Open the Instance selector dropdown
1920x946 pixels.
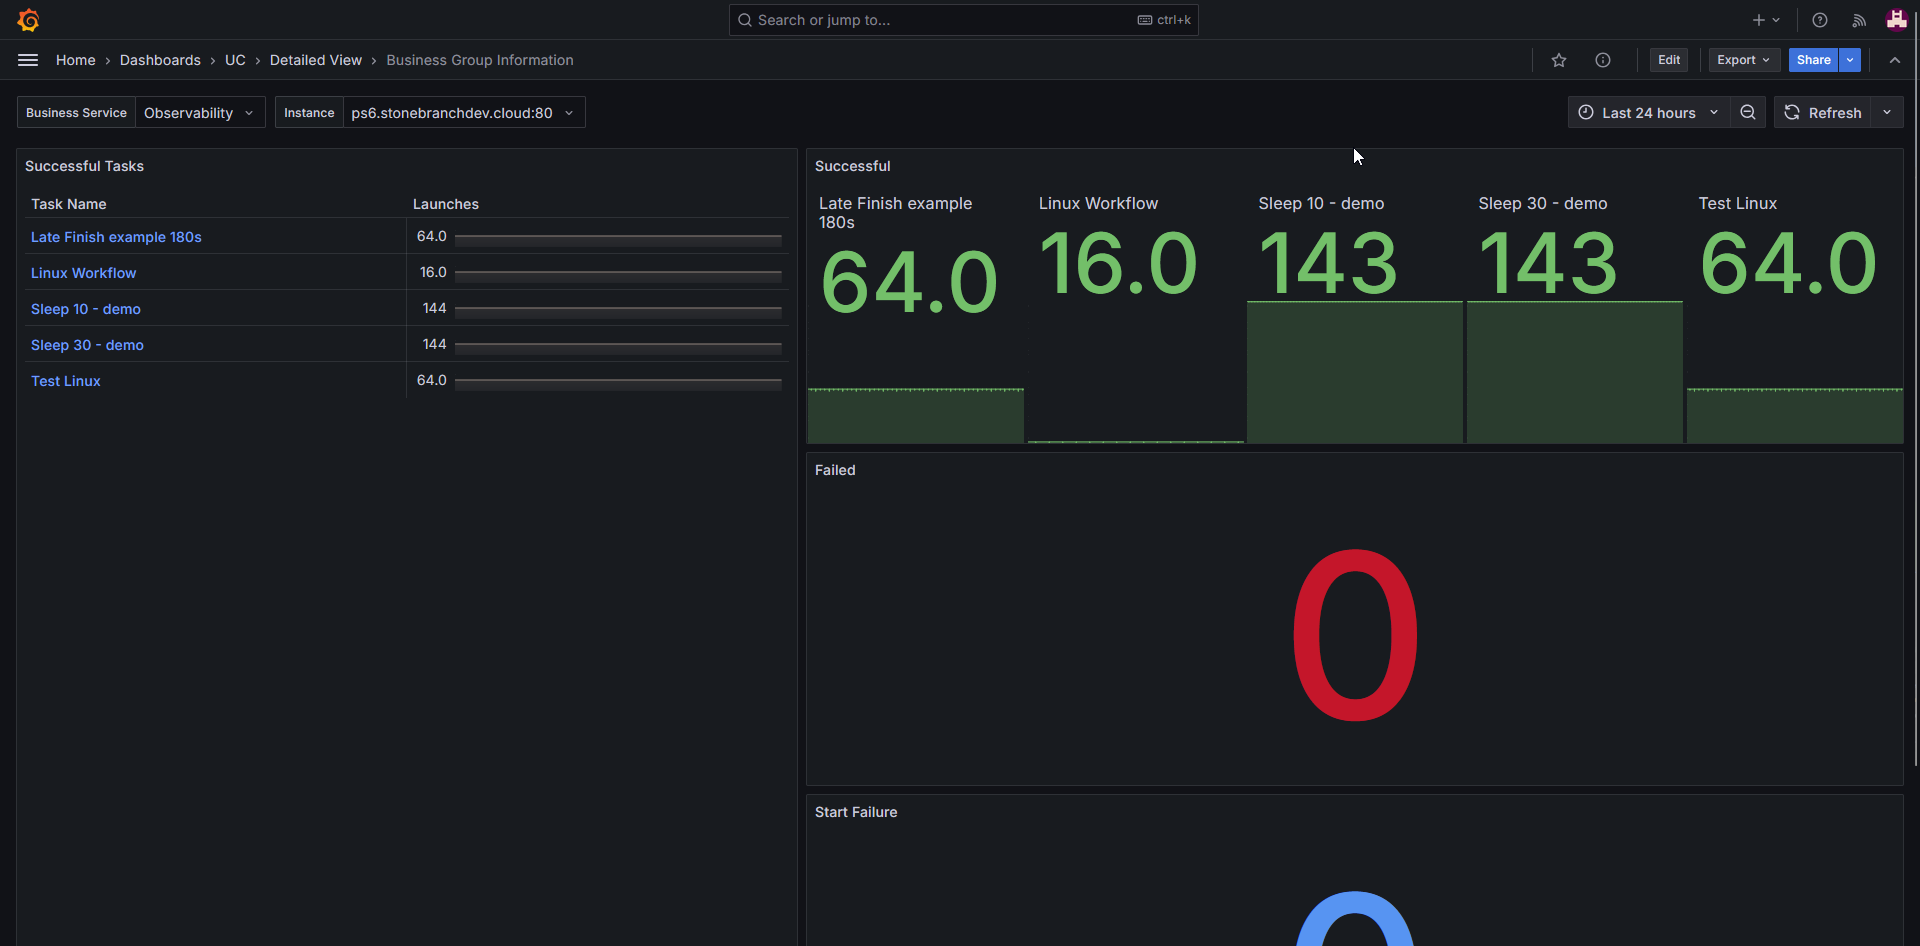[462, 113]
